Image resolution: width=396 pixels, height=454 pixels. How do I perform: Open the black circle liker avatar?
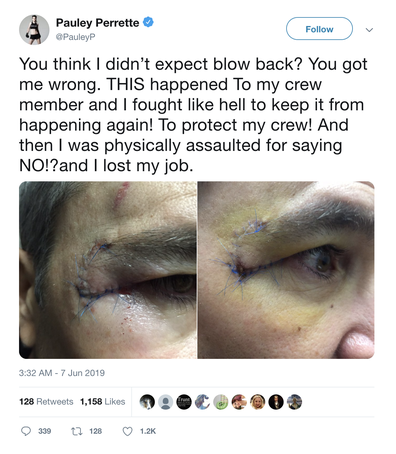[184, 402]
